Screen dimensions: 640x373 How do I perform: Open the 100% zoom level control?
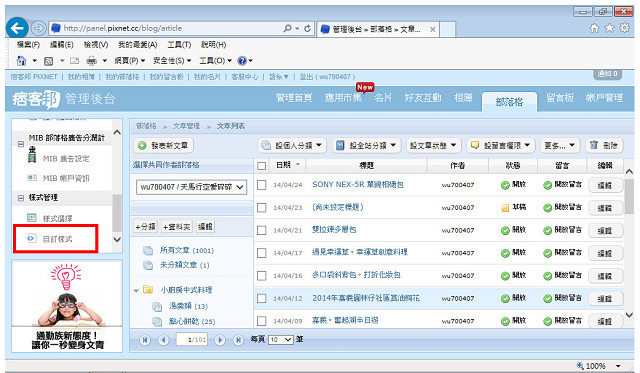tap(599, 366)
